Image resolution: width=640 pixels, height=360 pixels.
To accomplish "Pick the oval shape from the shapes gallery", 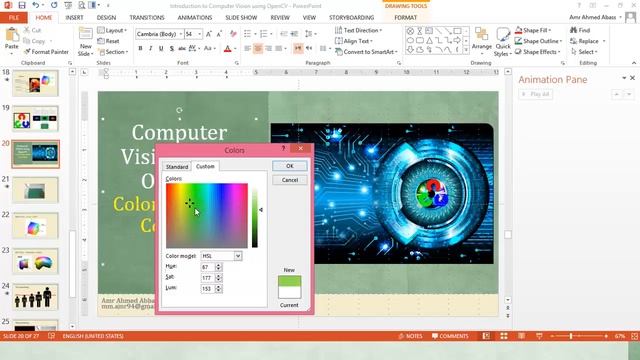I will coord(410,40).
